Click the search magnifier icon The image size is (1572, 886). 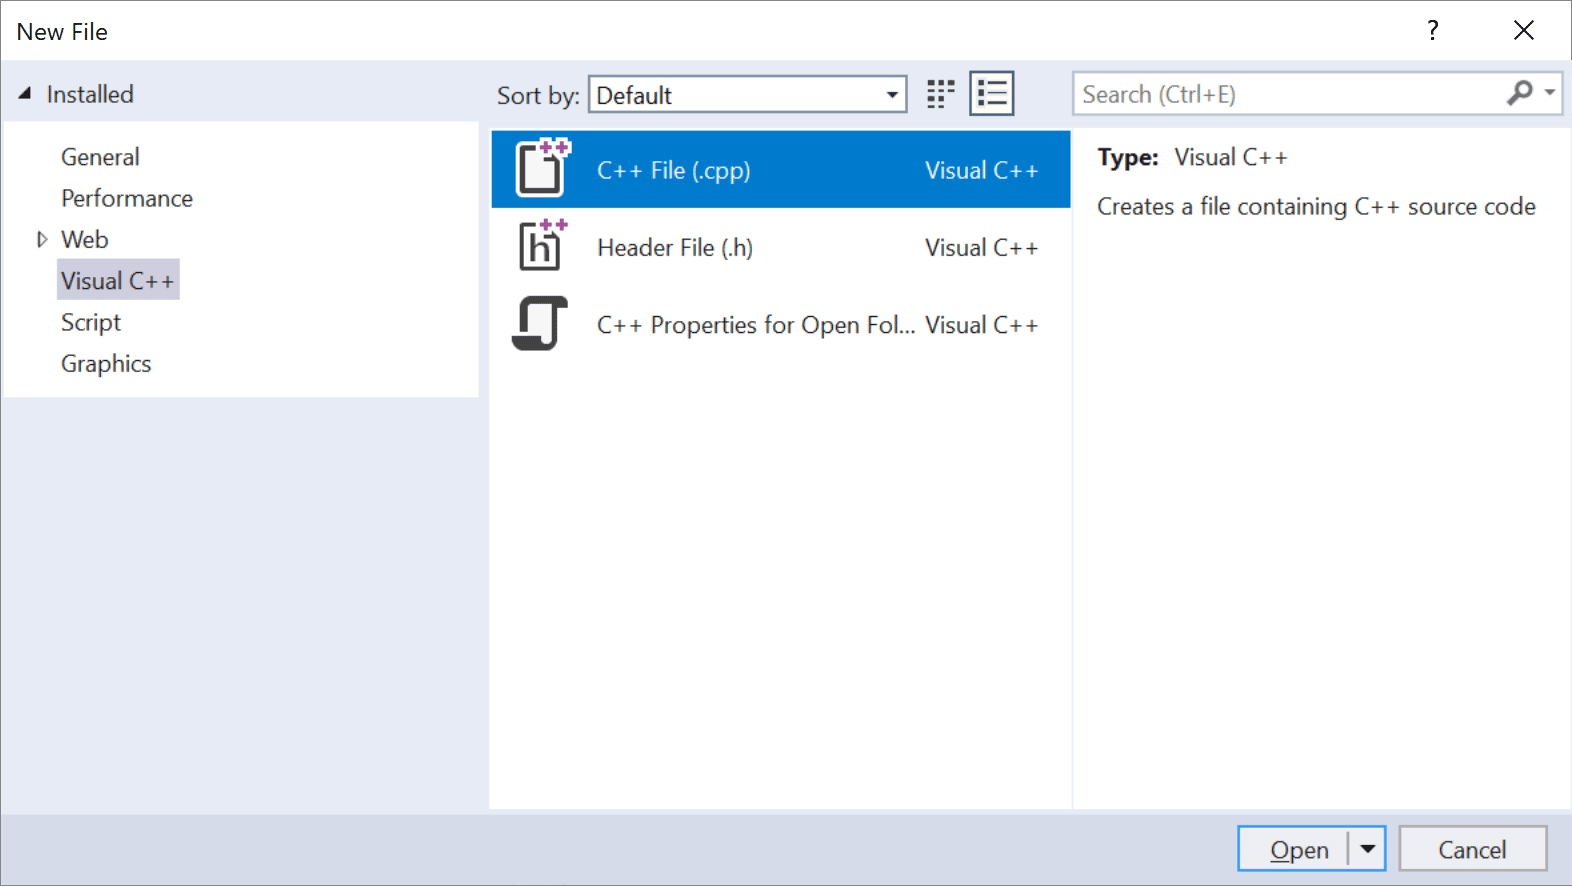tap(1519, 93)
